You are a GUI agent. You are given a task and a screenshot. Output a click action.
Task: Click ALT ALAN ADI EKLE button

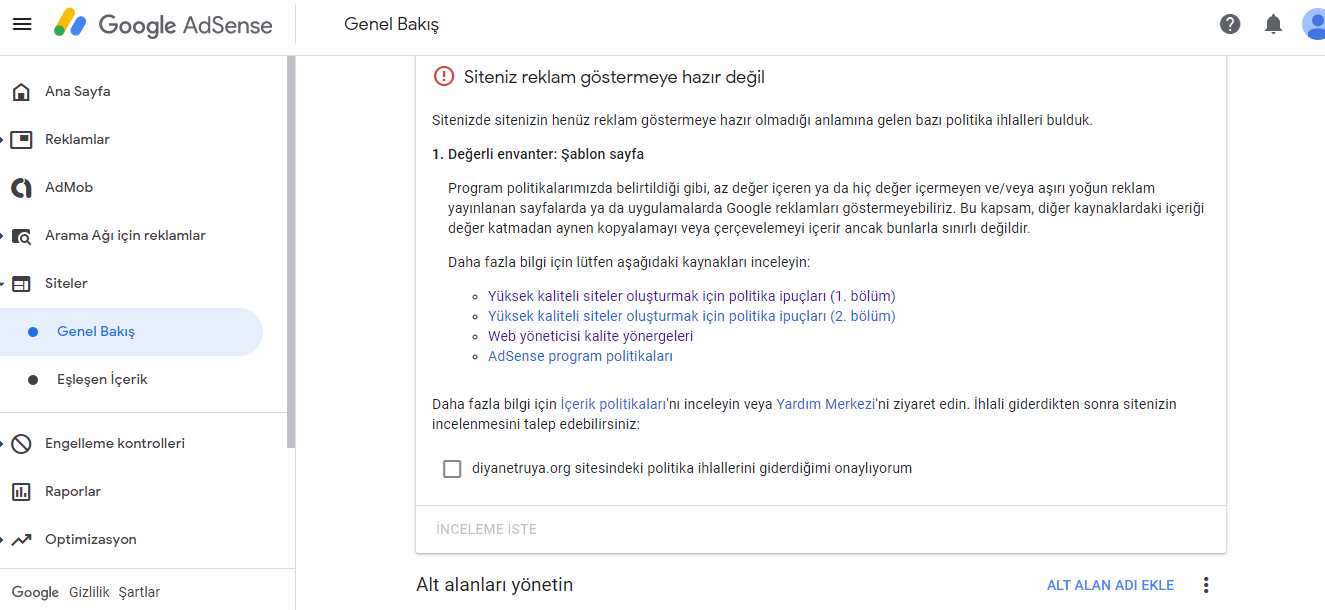1110,585
